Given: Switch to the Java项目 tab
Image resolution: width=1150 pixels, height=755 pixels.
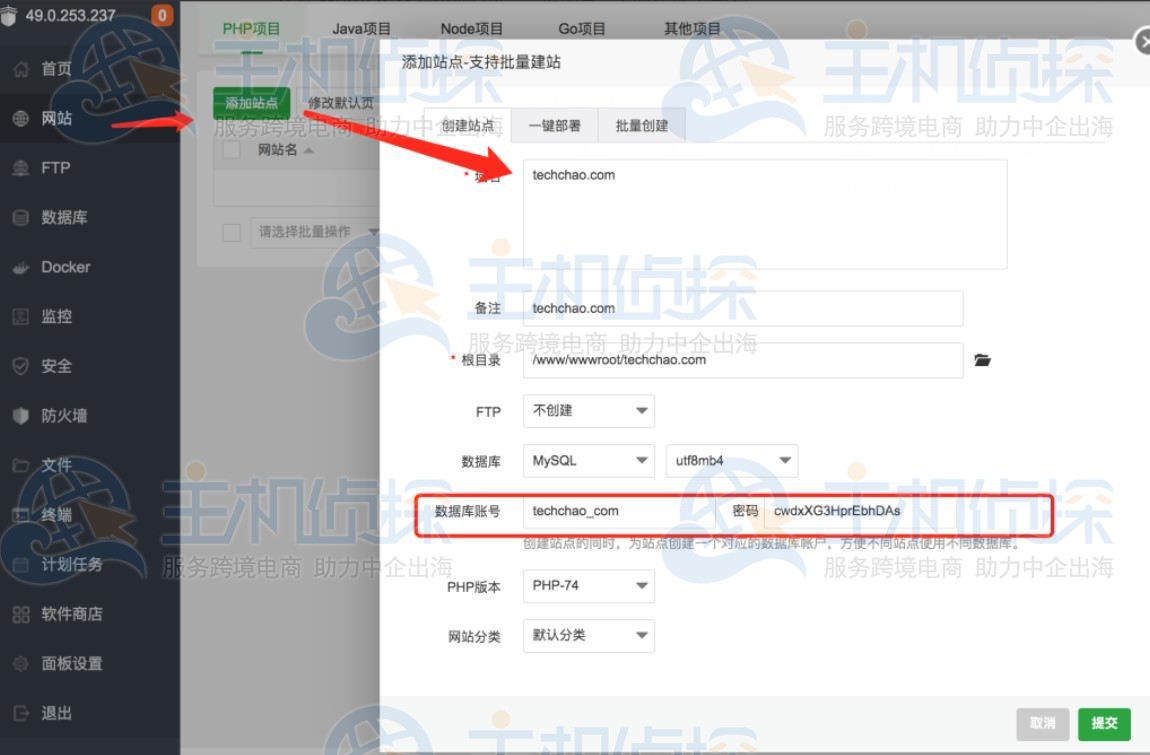Looking at the screenshot, I should [361, 29].
